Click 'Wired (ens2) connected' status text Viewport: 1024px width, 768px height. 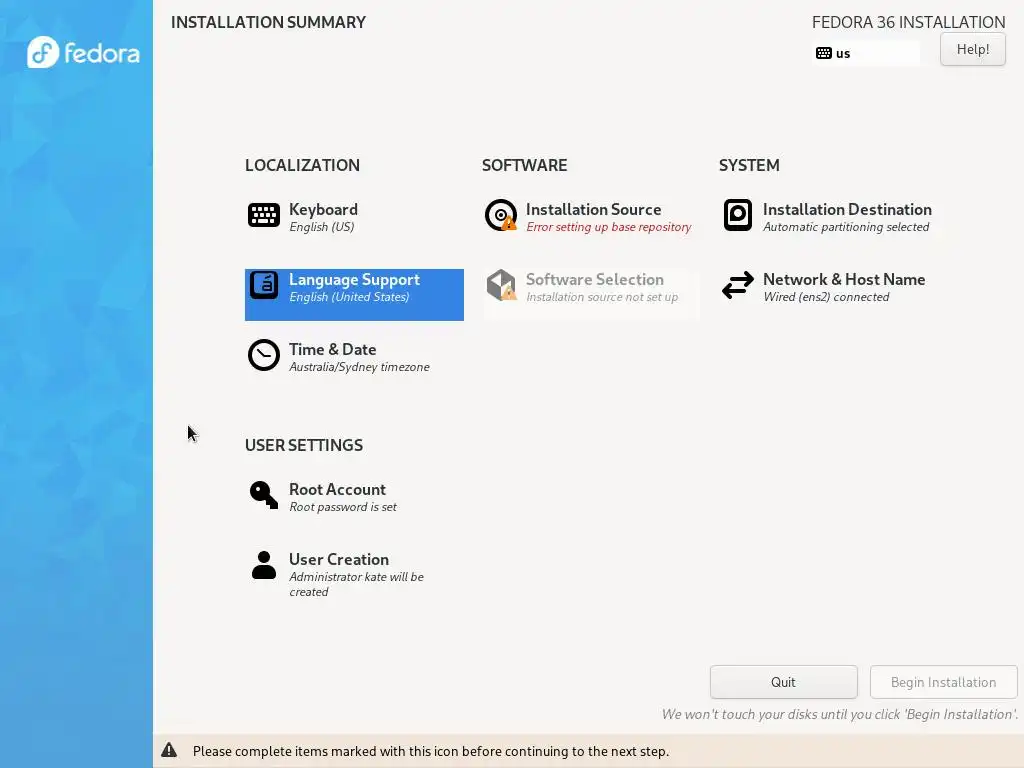[x=826, y=297]
